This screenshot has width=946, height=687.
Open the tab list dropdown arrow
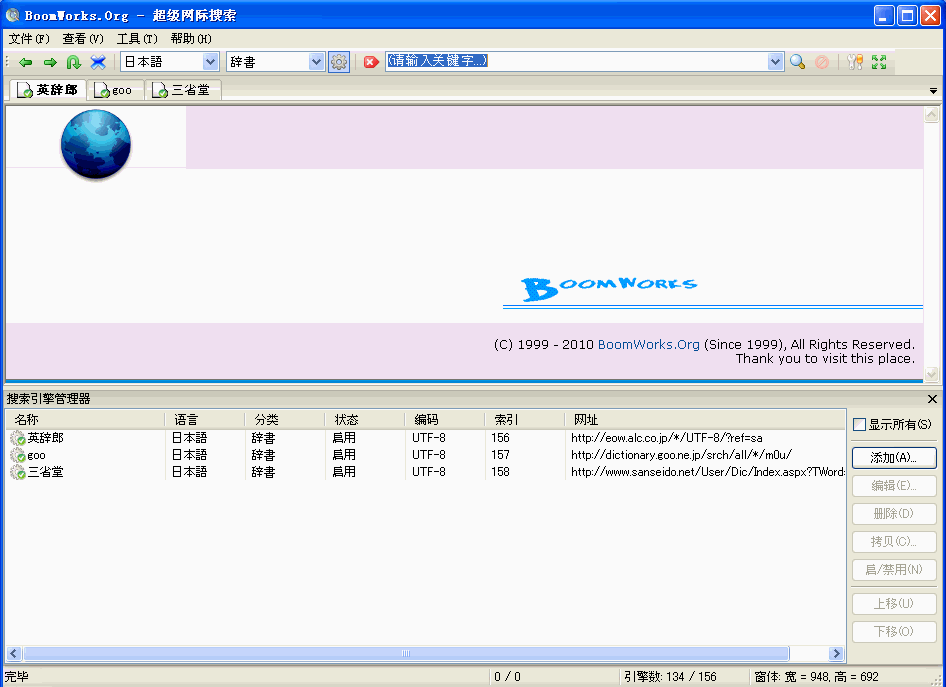pos(933,90)
